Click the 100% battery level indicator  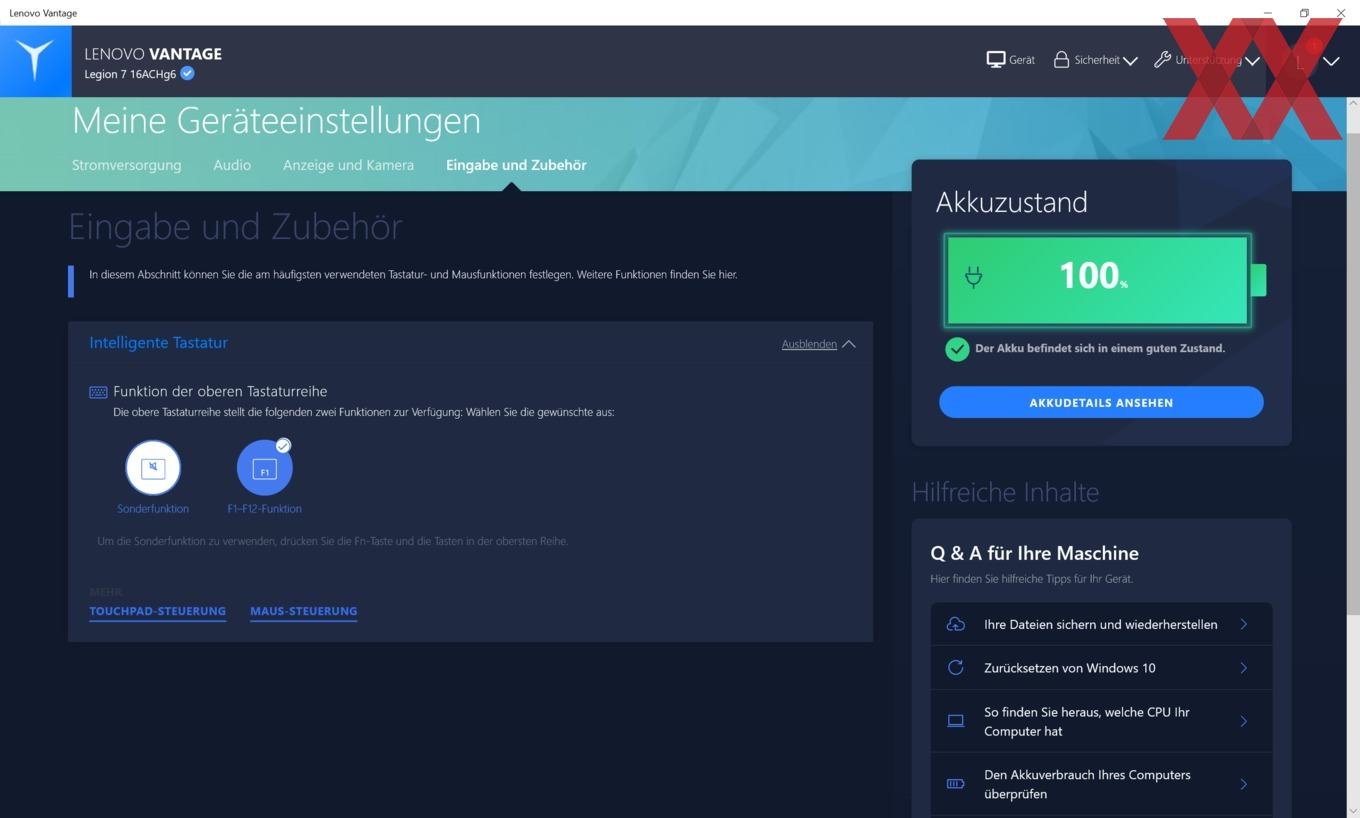tap(1097, 280)
